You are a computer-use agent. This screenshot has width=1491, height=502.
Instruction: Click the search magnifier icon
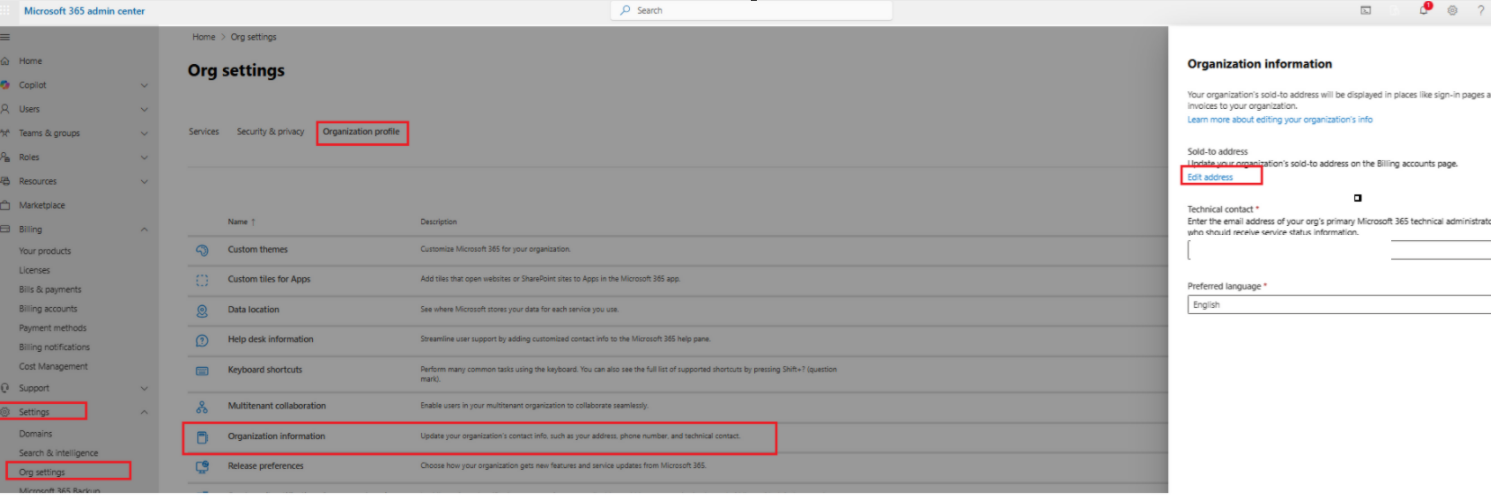point(625,10)
